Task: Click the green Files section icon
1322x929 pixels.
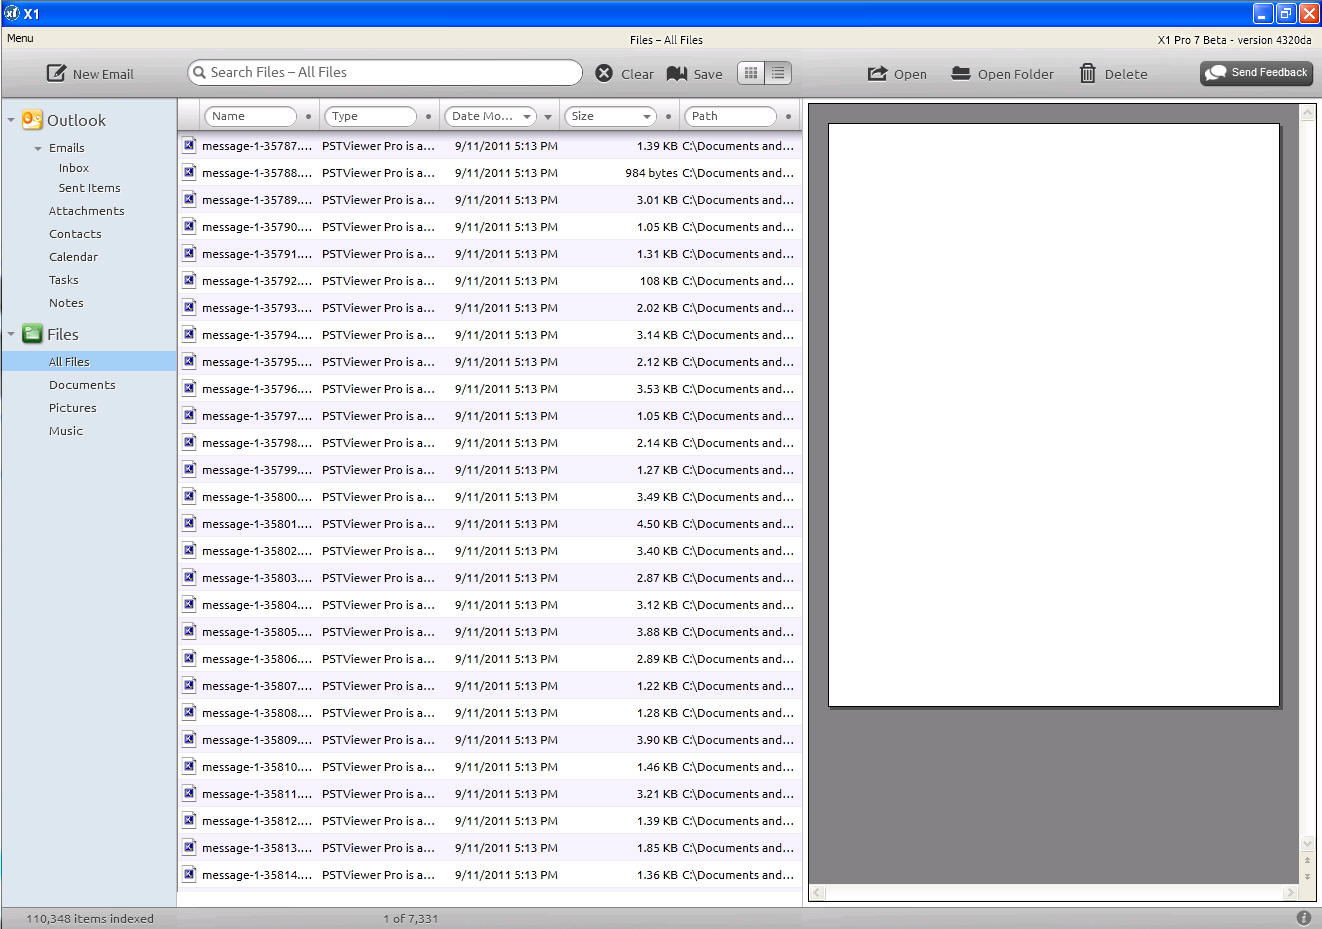Action: tap(32, 334)
